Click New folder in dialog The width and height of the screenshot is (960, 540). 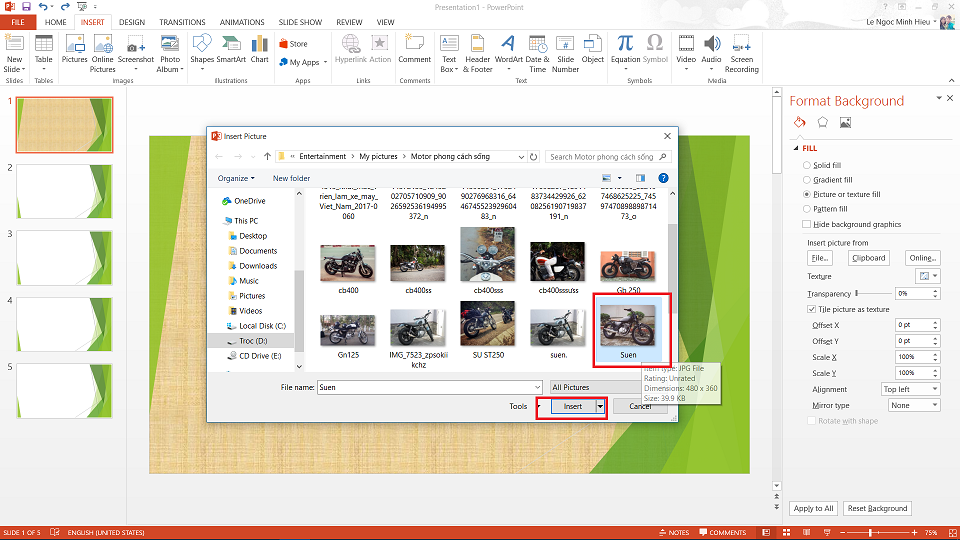[291, 178]
